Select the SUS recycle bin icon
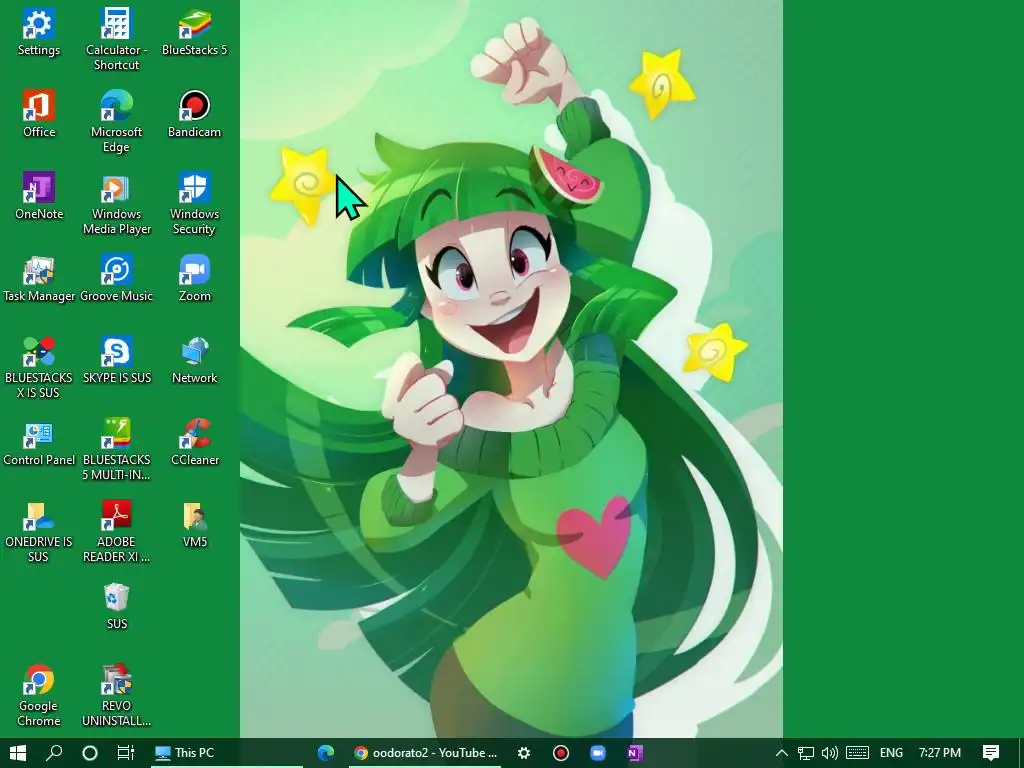This screenshot has width=1024, height=768. pos(116,607)
